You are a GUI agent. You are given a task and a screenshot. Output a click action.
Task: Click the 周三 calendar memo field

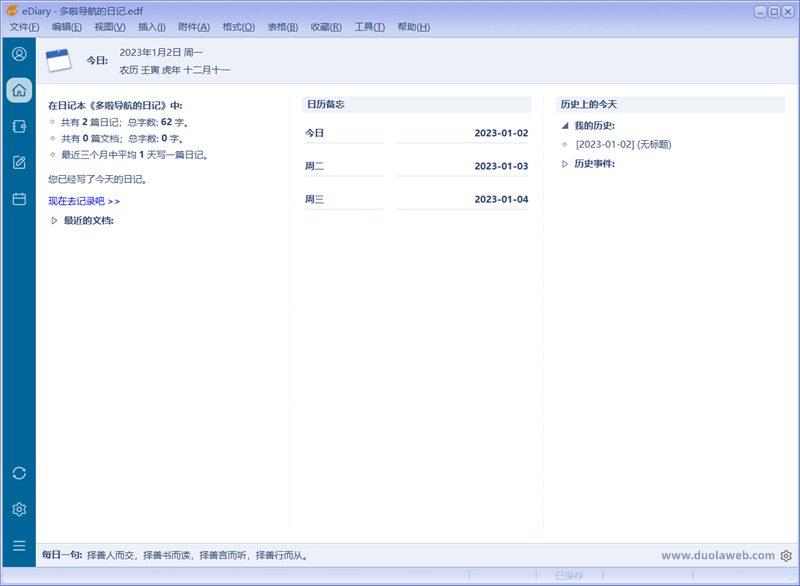click(x=343, y=199)
